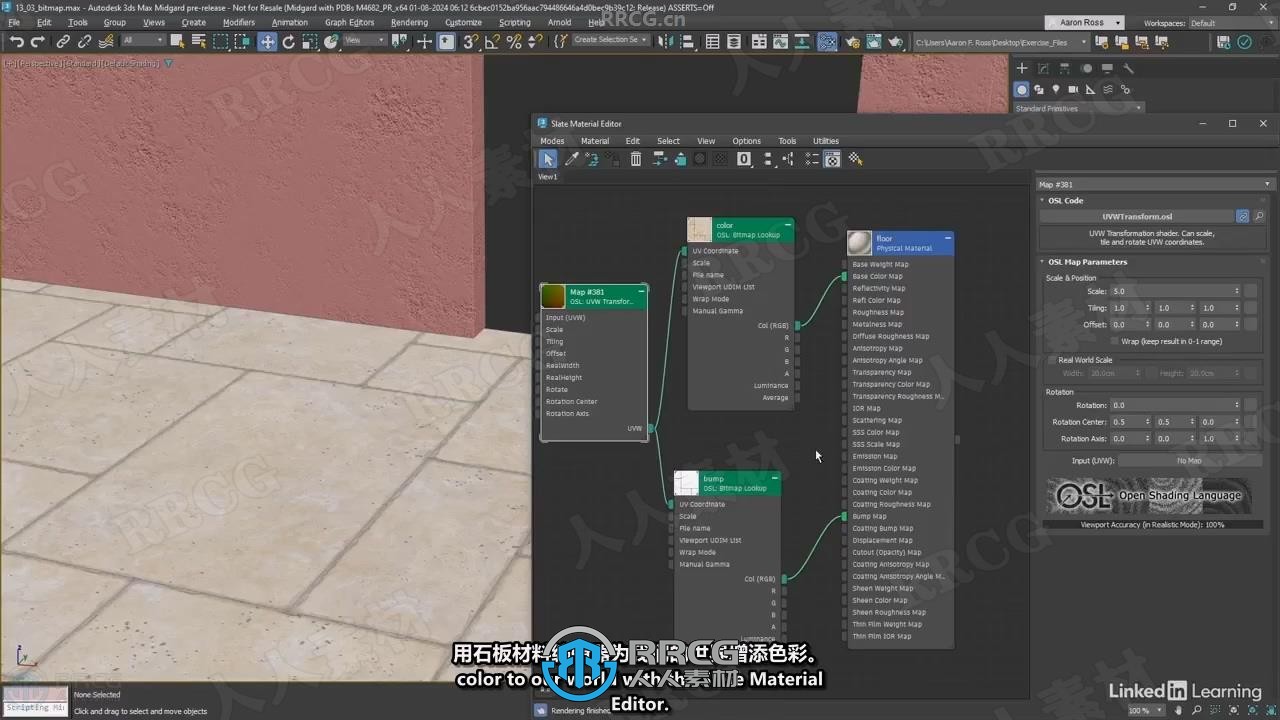The width and height of the screenshot is (1280, 720).
Task: Click the Select by Material icon
Action: point(855,159)
